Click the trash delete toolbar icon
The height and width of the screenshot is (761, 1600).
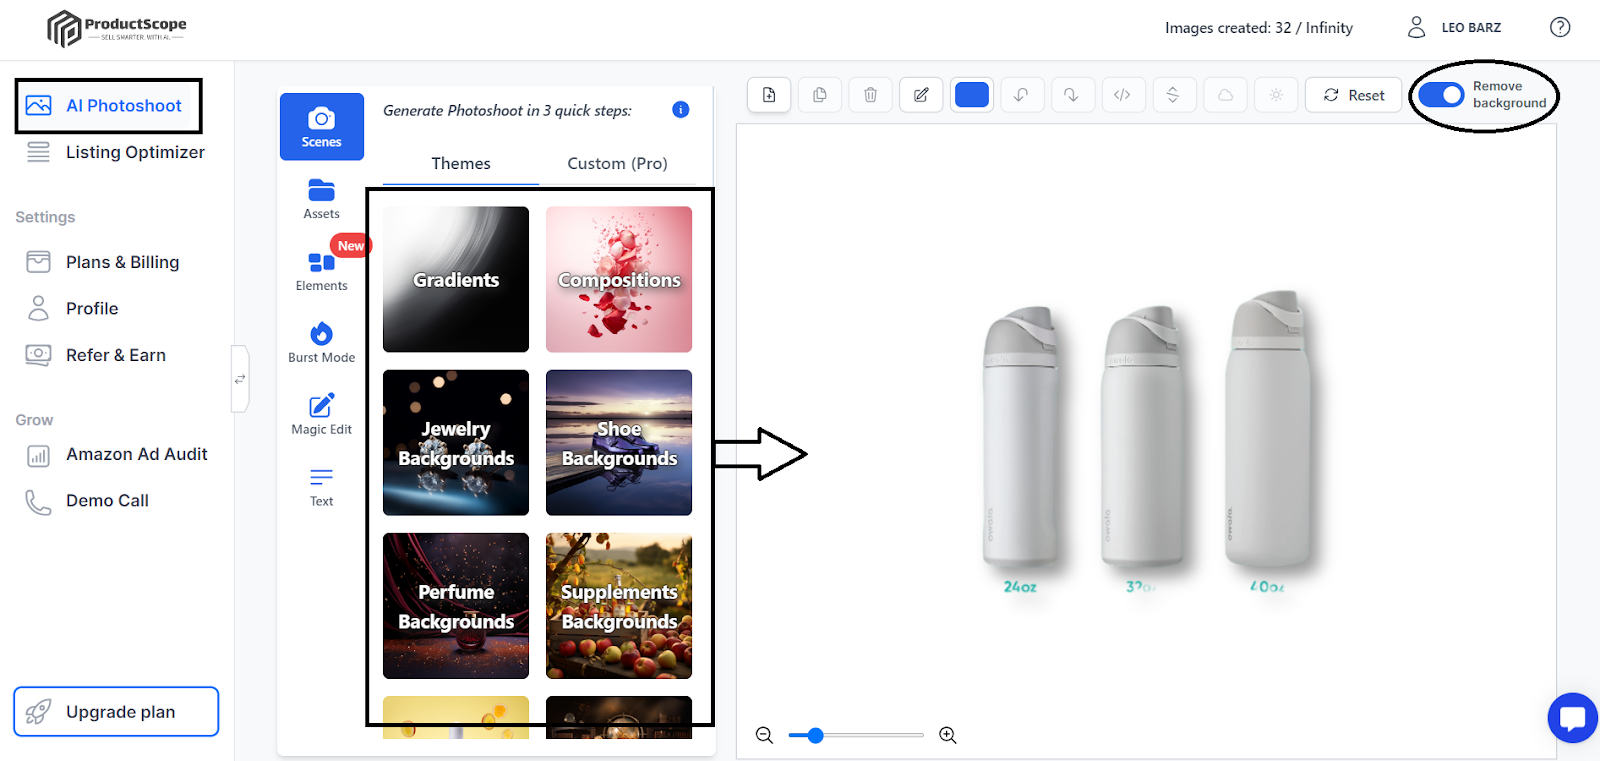pyautogui.click(x=871, y=95)
